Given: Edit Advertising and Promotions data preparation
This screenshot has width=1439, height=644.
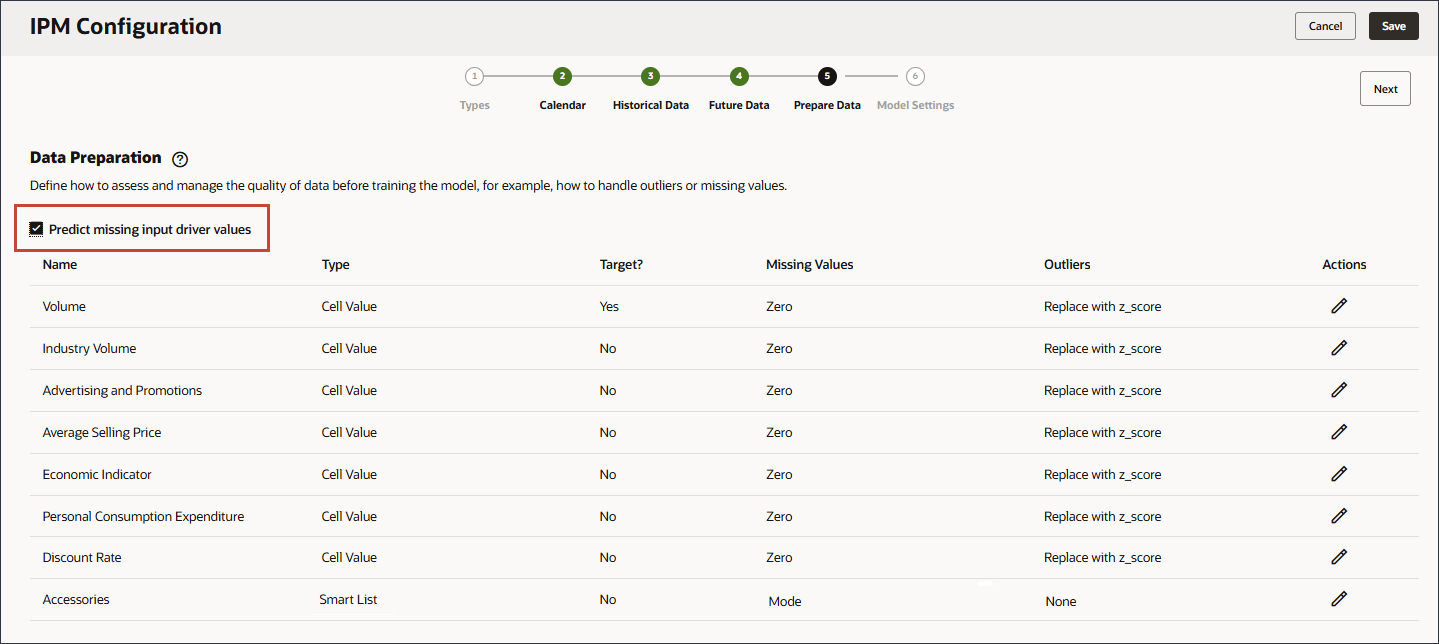Looking at the screenshot, I should (1339, 390).
